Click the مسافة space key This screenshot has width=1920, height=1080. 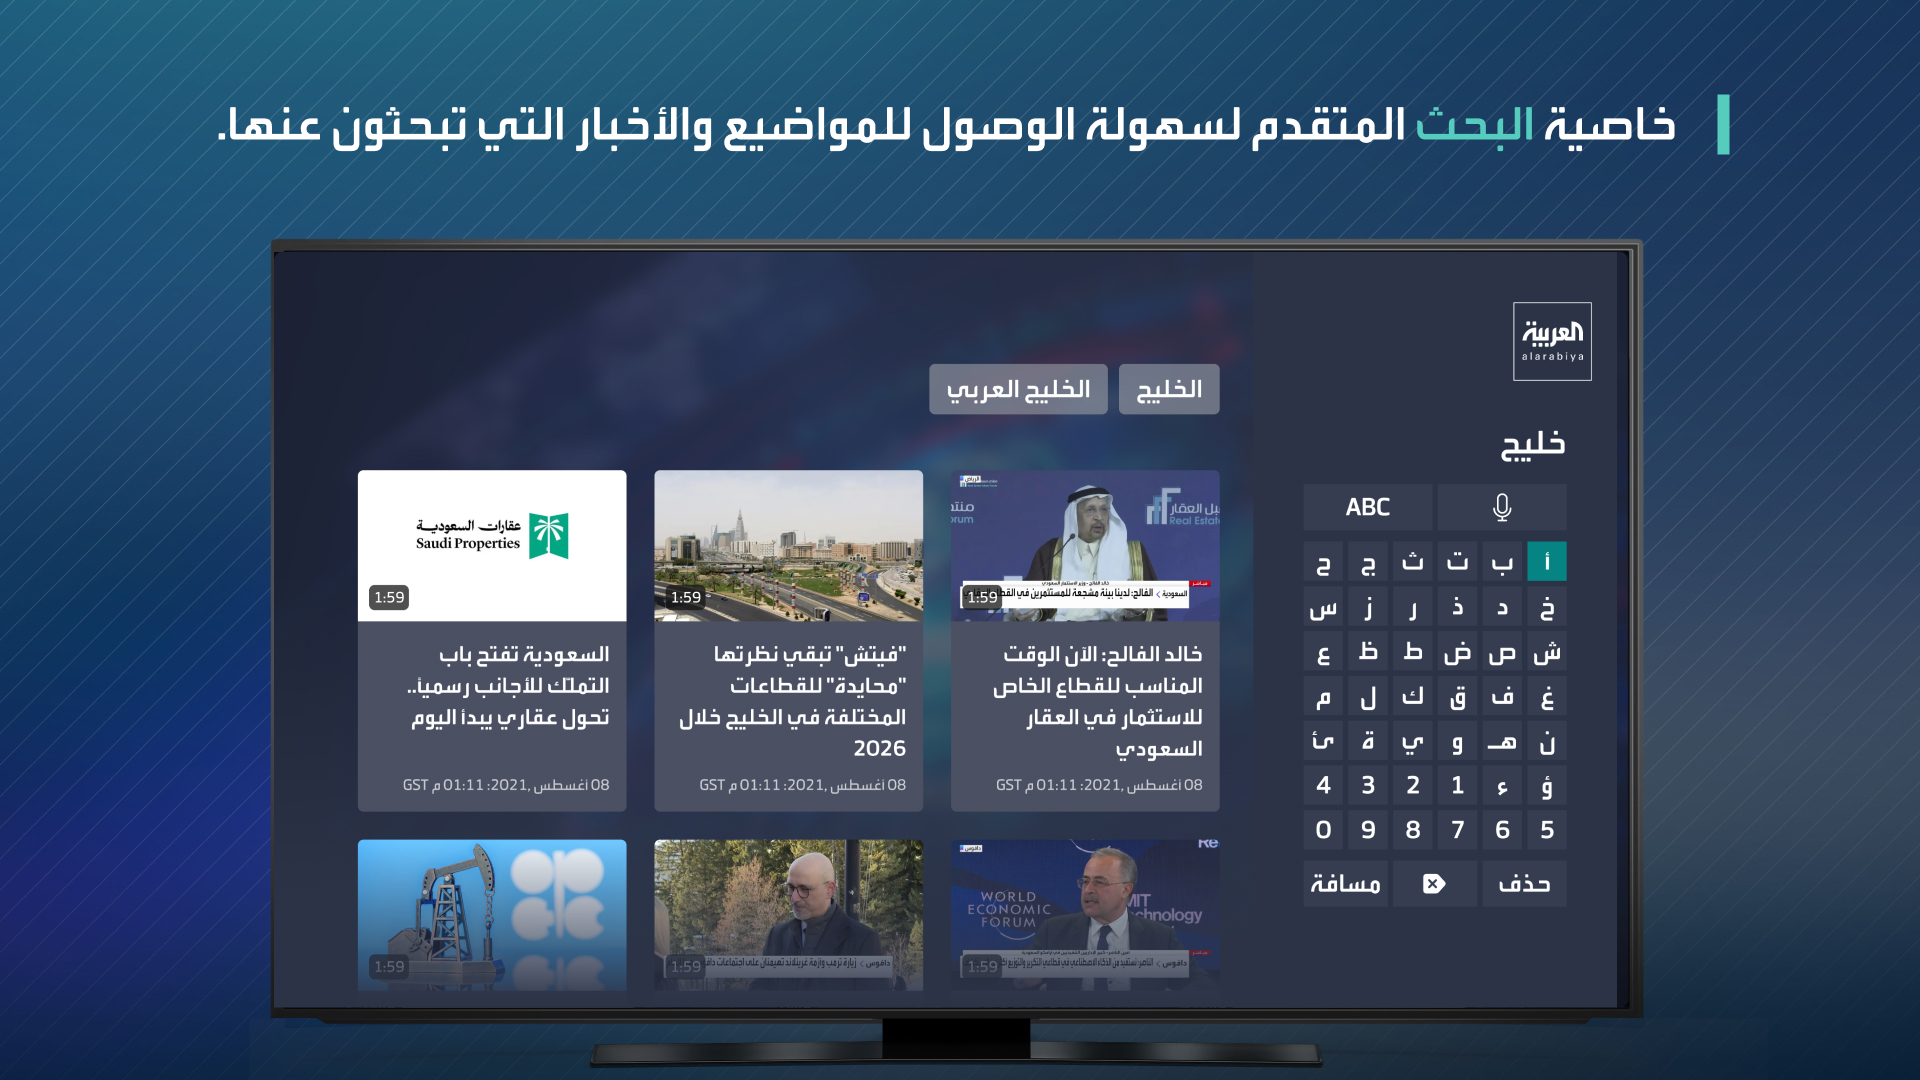click(x=1345, y=884)
